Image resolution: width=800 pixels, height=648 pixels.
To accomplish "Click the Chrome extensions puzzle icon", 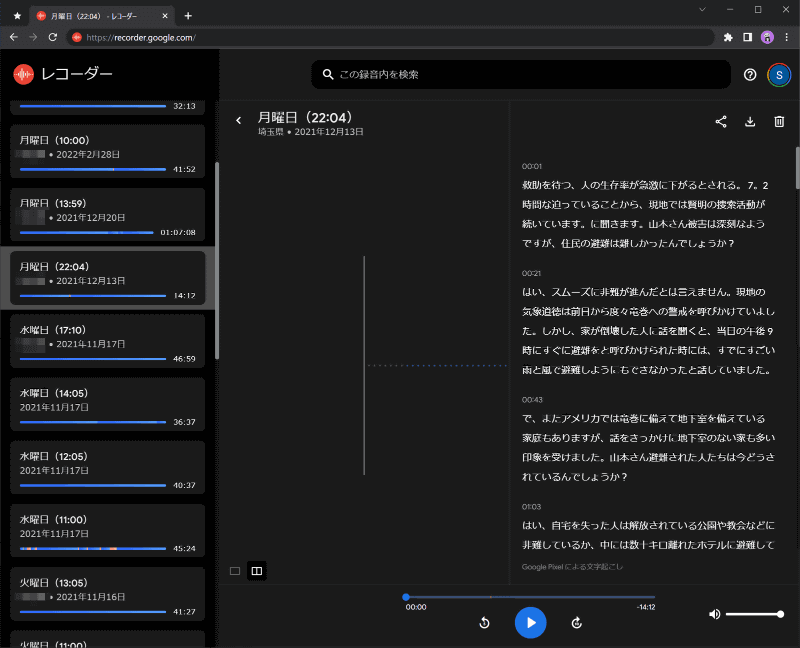I will tap(728, 37).
